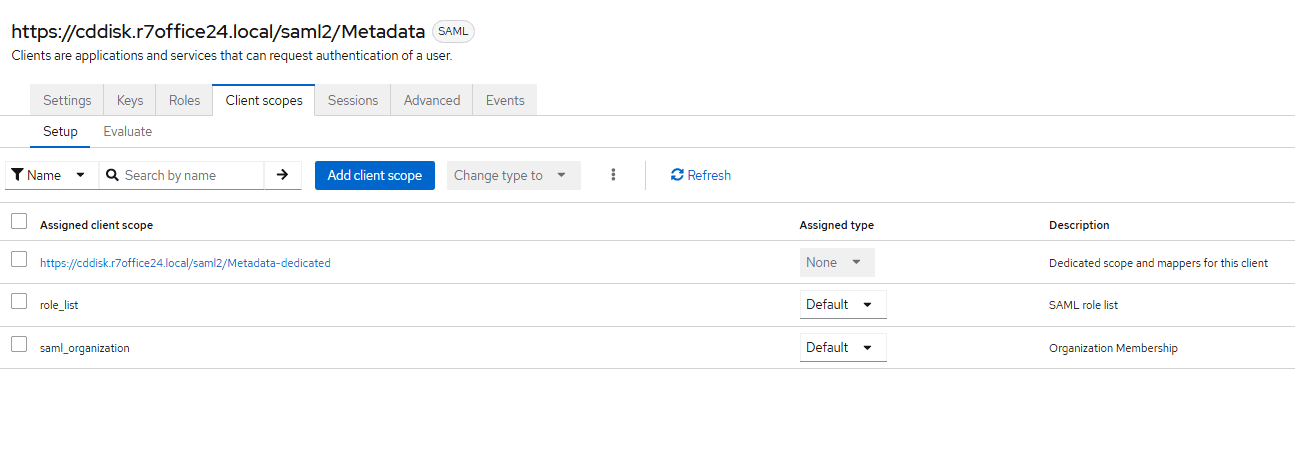This screenshot has height=449, width=1295.
Task: Switch to the Keys tab
Action: 130,100
